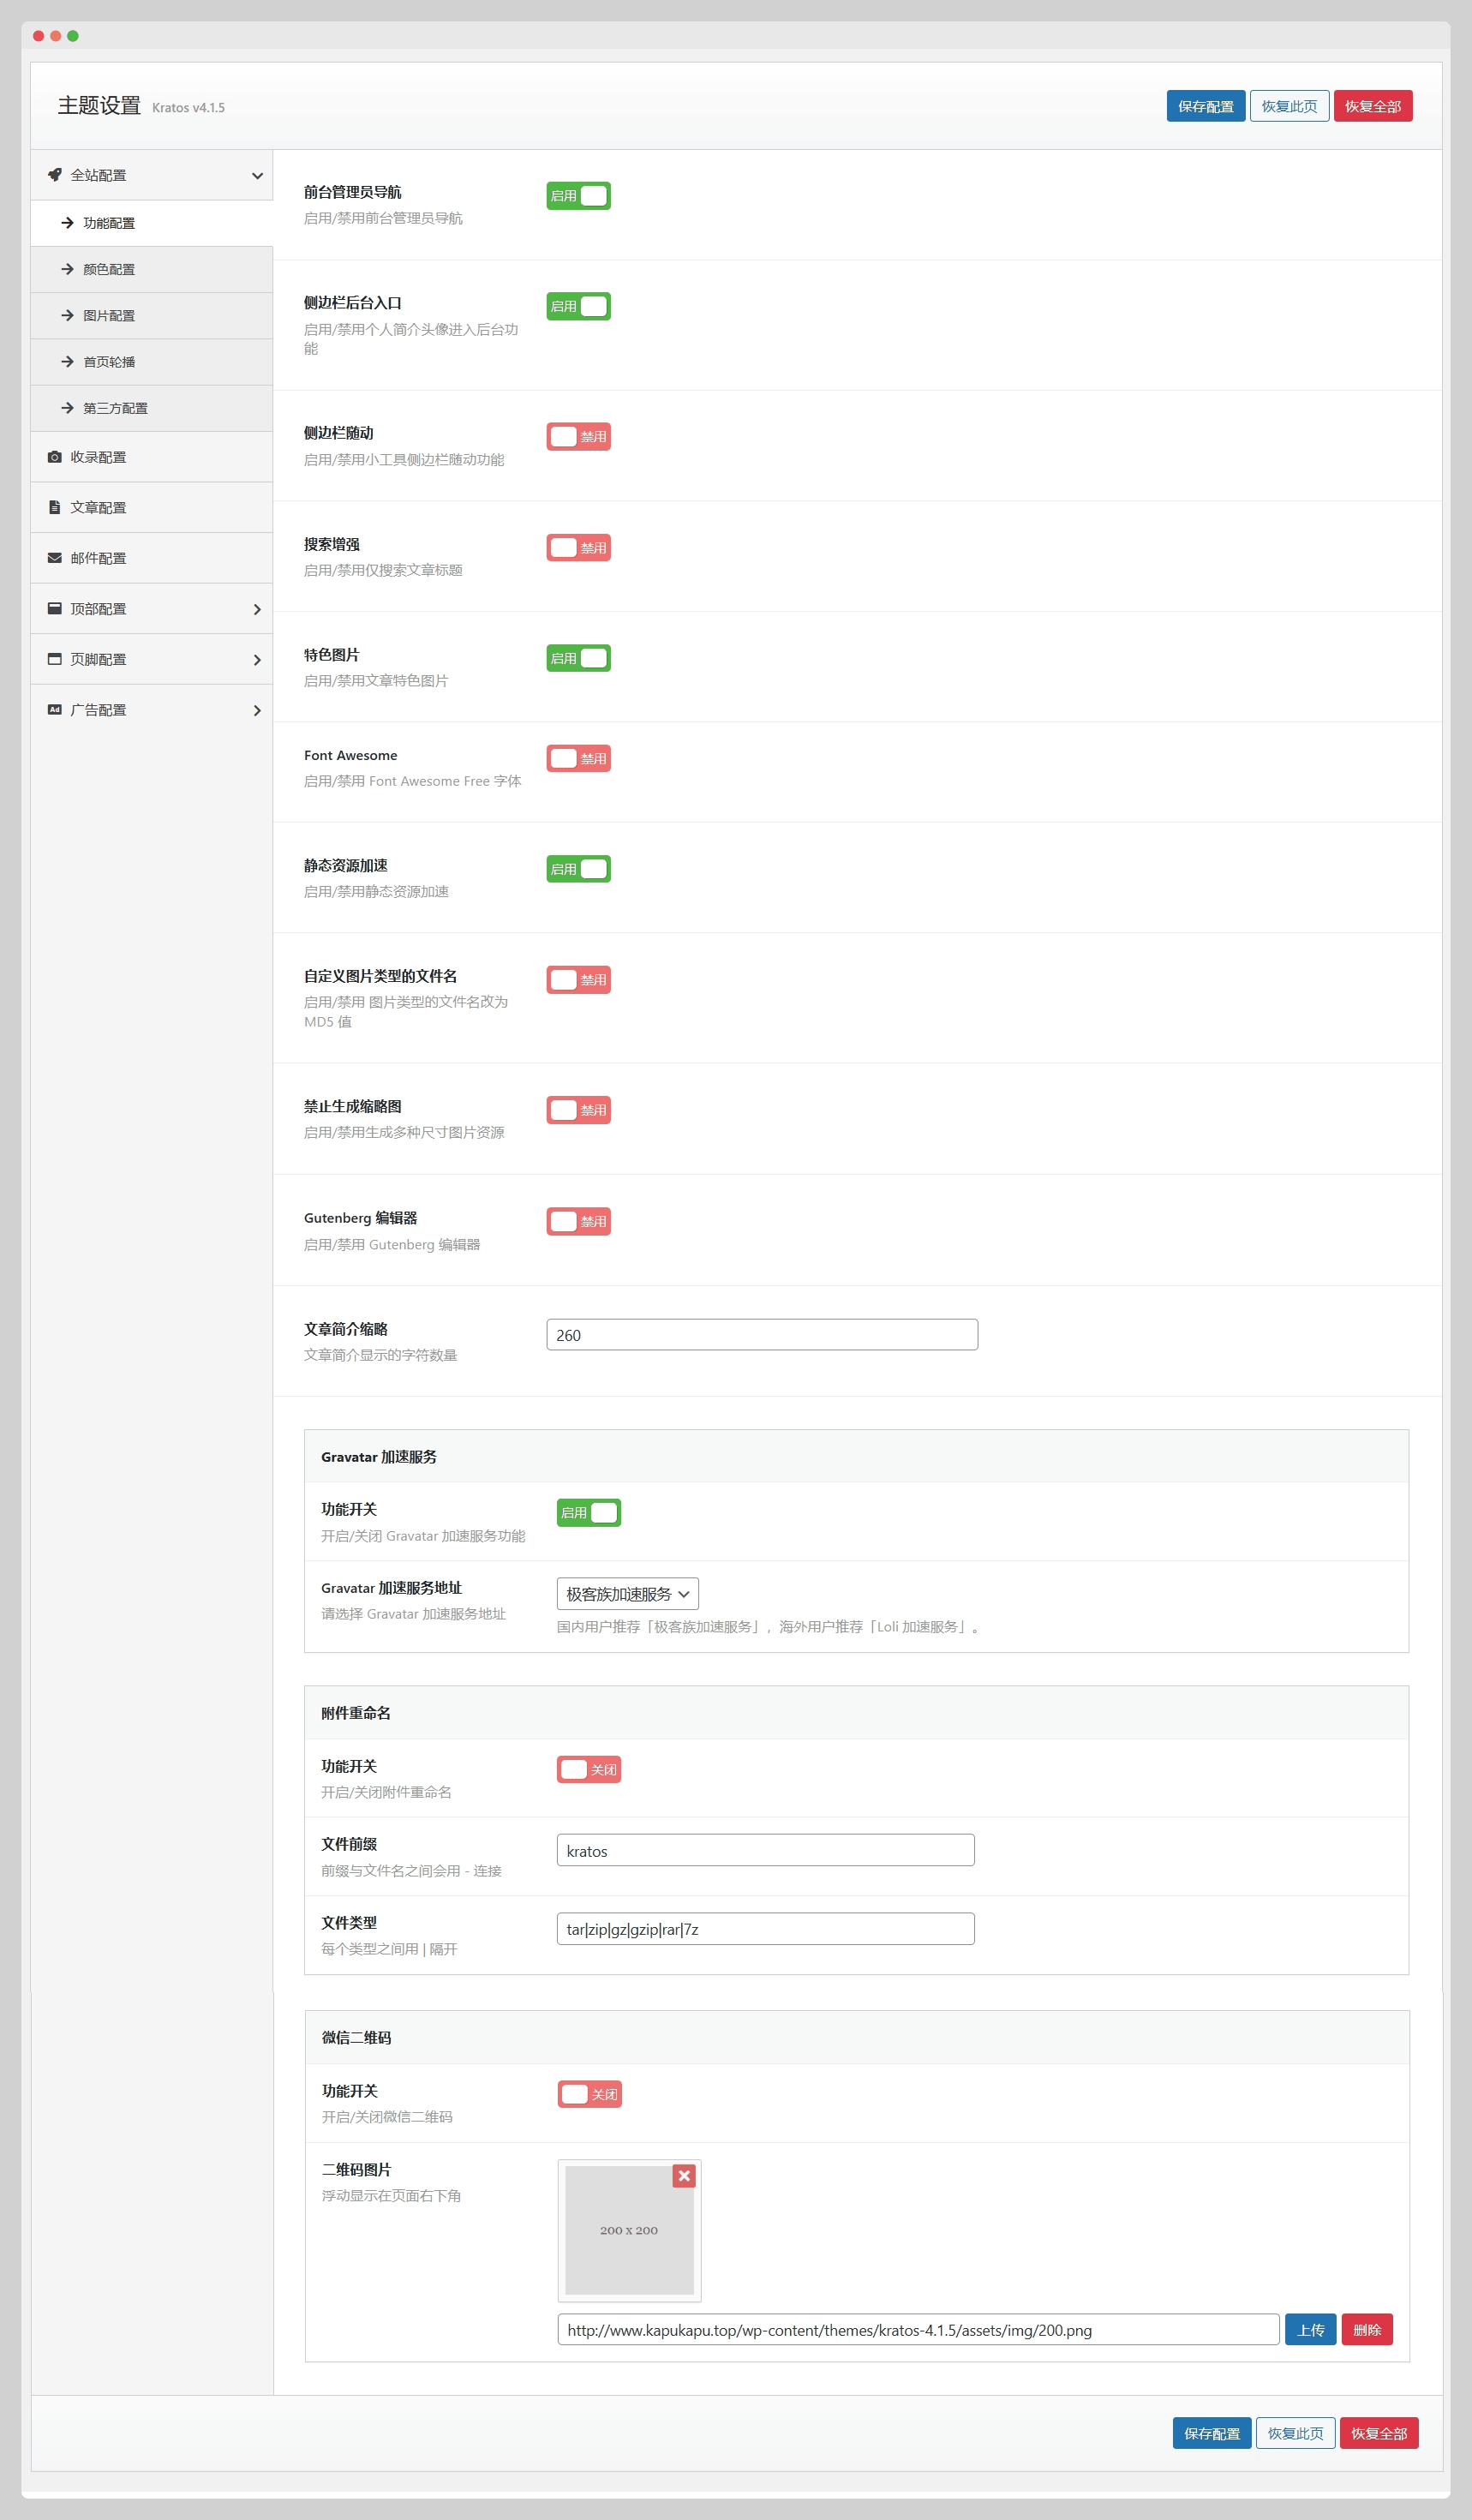This screenshot has height=2520, width=1472.
Task: Open the Gravatar 加速服务地址 dropdown
Action: point(627,1594)
